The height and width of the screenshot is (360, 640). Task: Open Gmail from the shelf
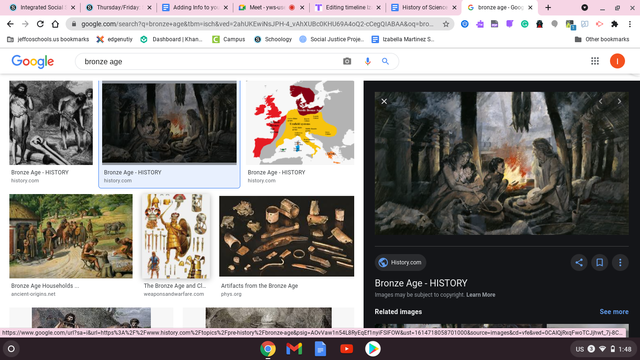pyautogui.click(x=294, y=349)
